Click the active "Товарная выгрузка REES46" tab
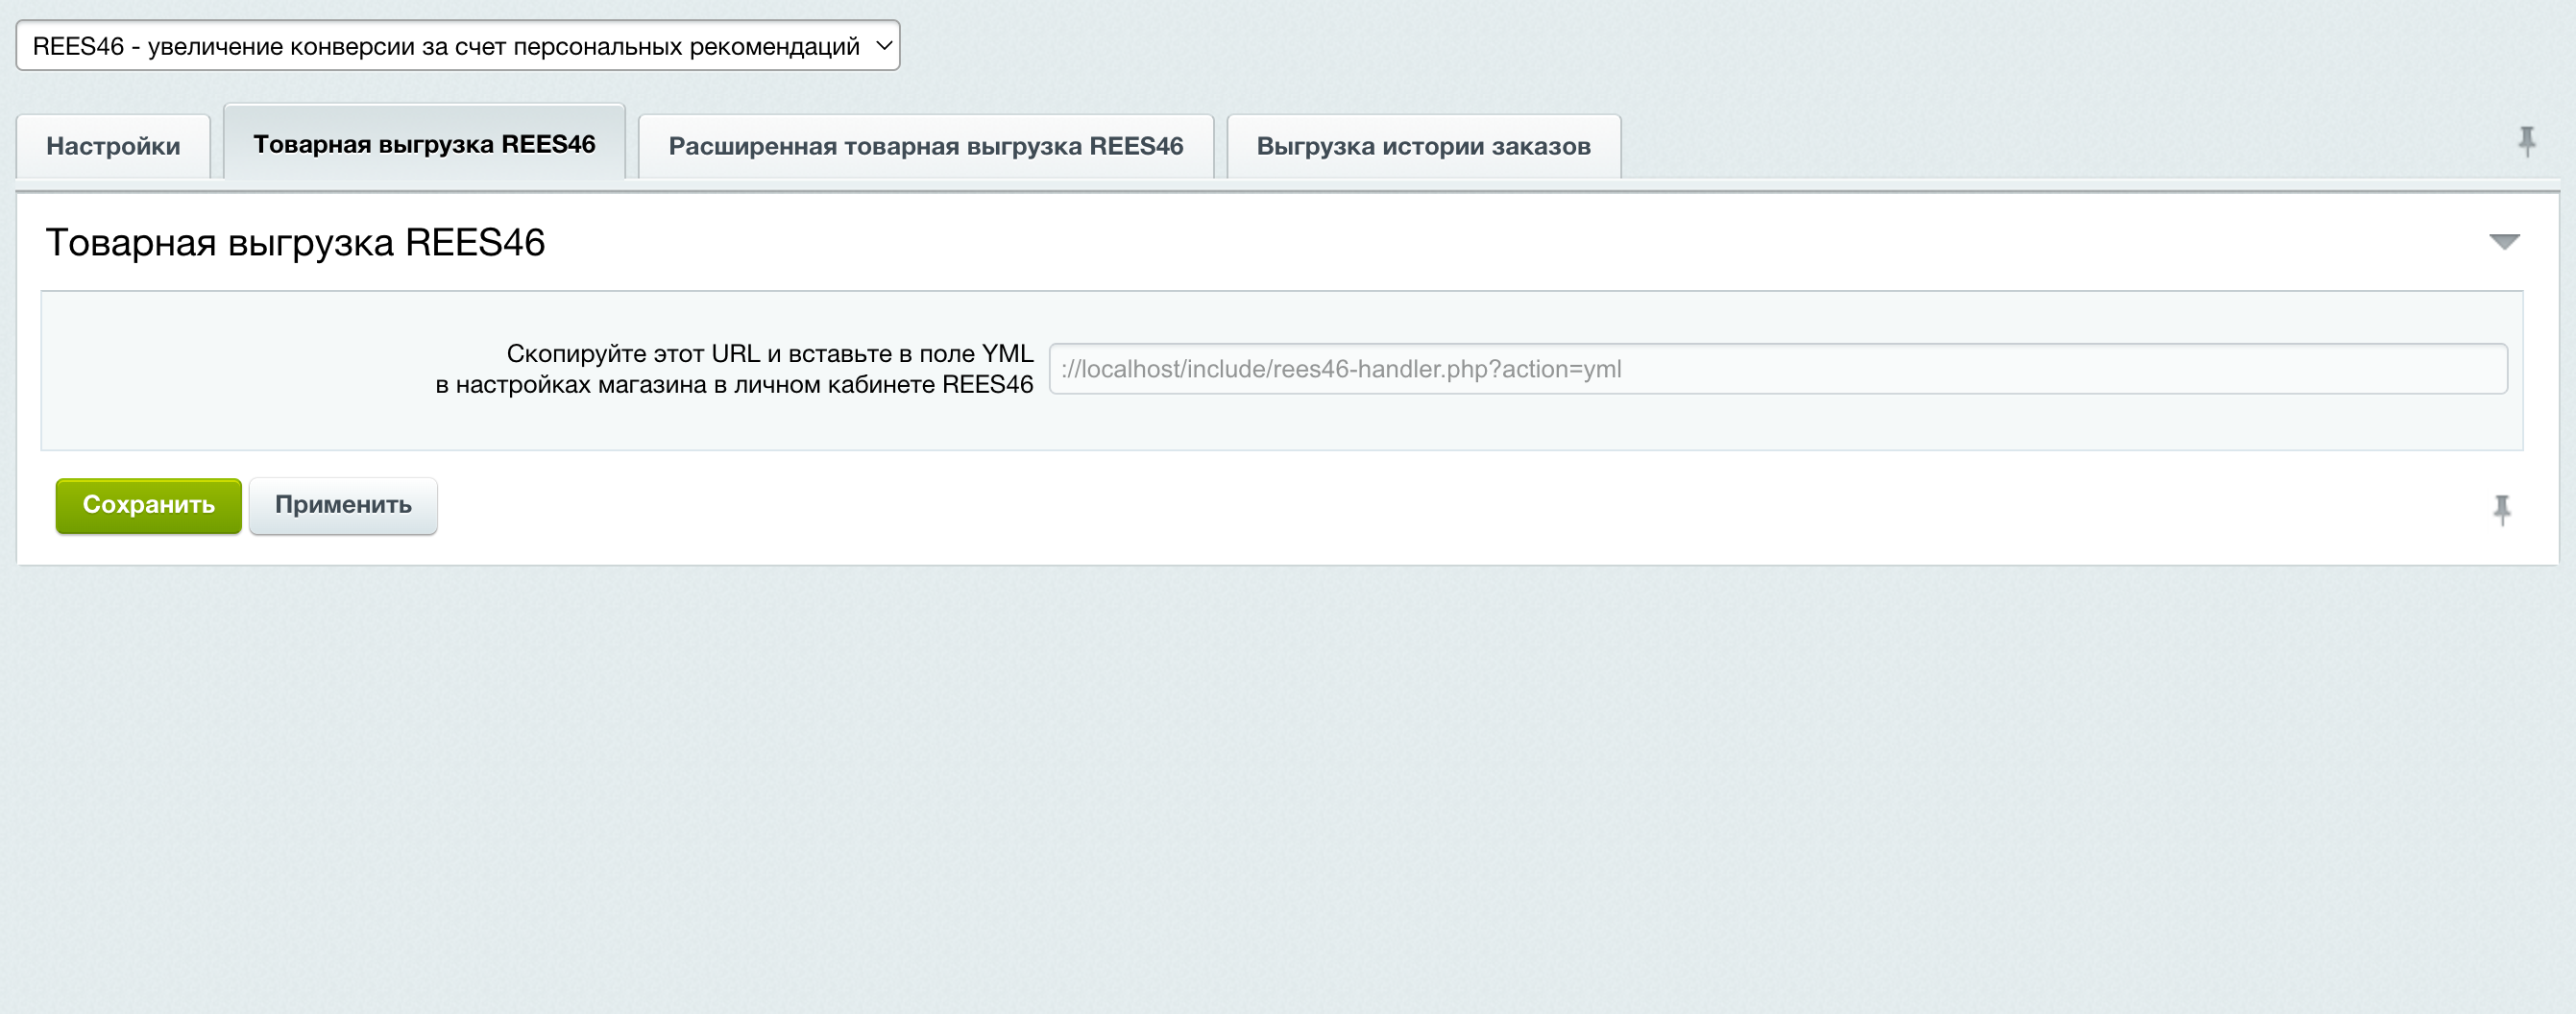This screenshot has width=2576, height=1014. (x=426, y=142)
